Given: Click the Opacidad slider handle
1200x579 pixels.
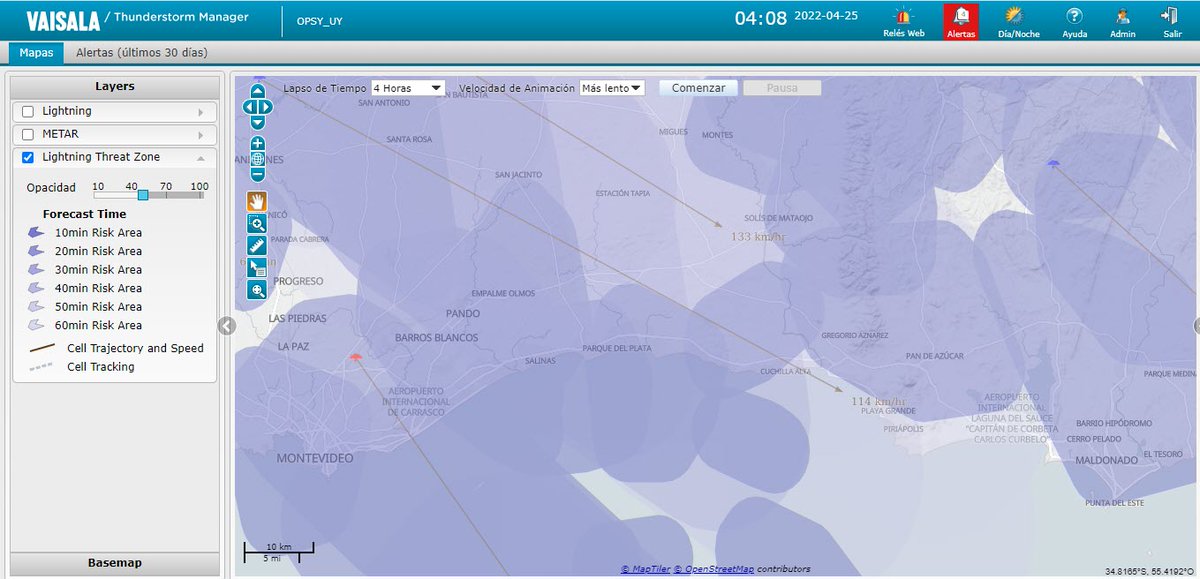Looking at the screenshot, I should [x=143, y=195].
